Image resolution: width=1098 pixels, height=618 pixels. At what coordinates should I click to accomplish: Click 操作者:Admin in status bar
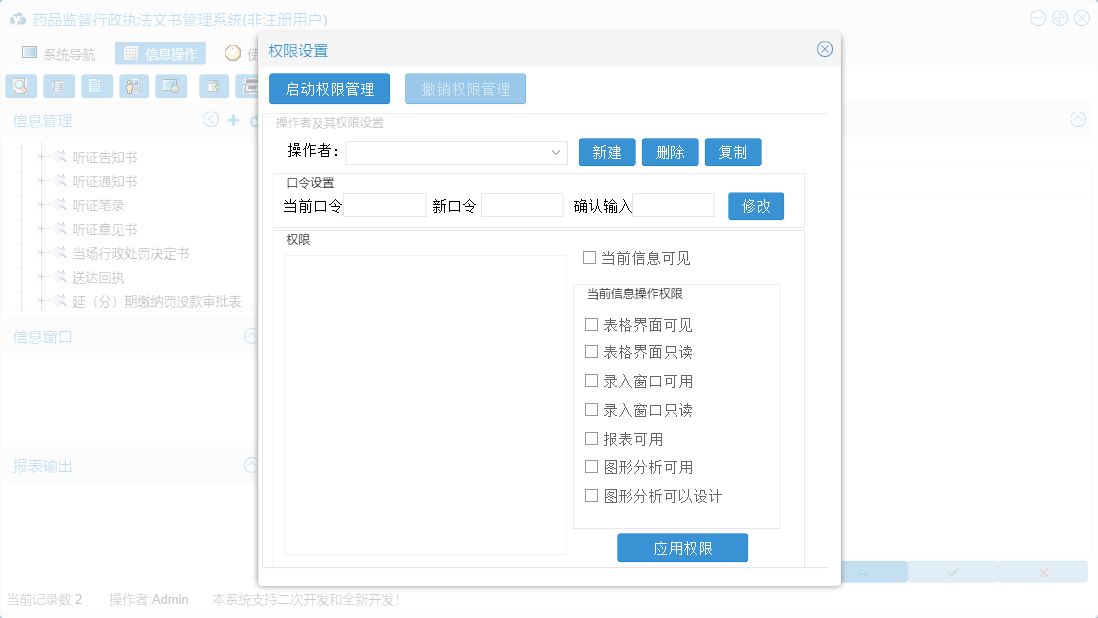click(x=148, y=599)
